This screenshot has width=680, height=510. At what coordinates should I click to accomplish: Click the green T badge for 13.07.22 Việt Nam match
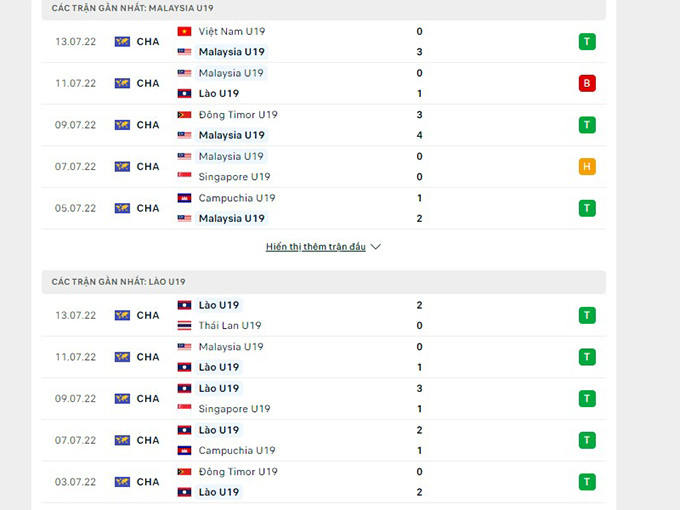point(587,41)
